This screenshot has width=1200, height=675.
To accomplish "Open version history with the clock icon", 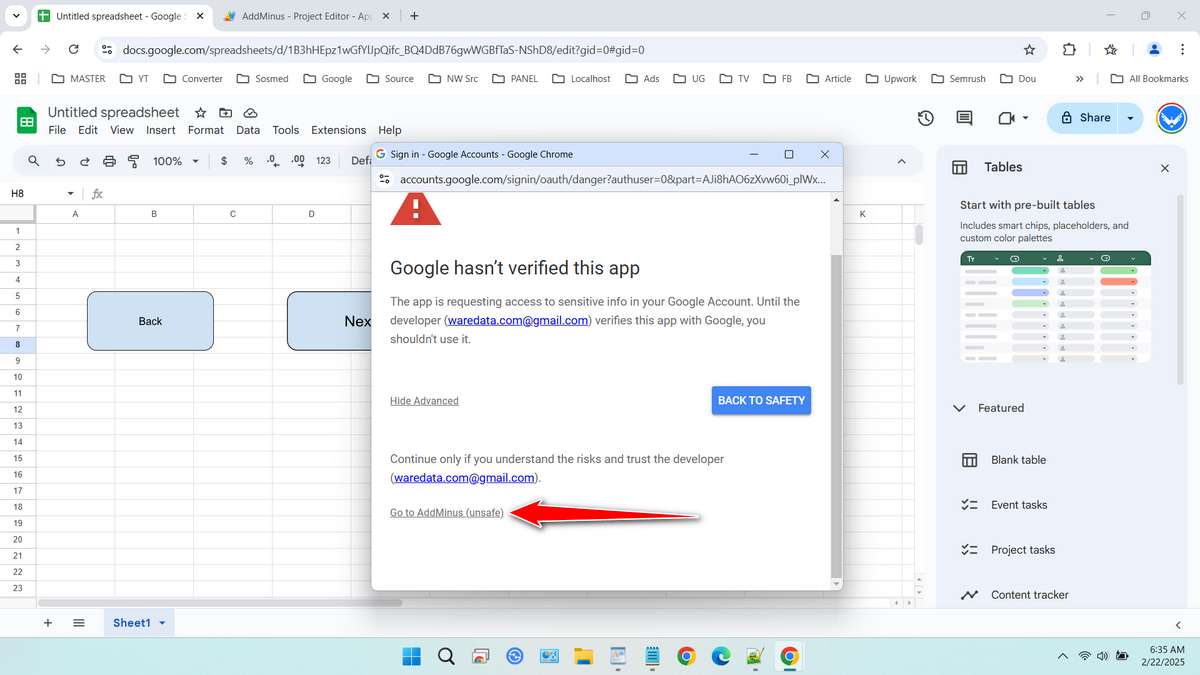I will click(x=925, y=117).
